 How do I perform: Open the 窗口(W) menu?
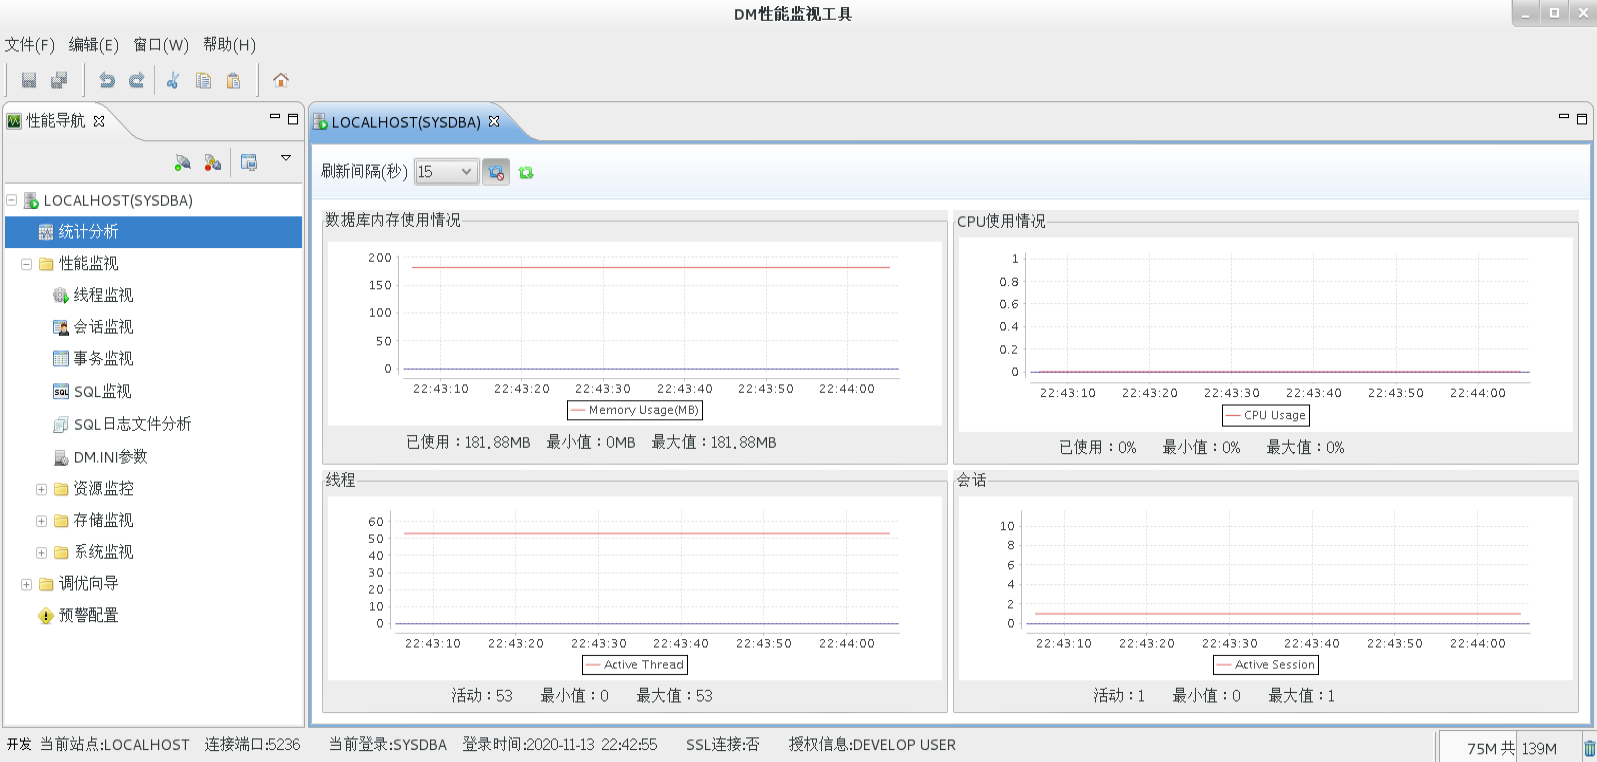(x=161, y=45)
